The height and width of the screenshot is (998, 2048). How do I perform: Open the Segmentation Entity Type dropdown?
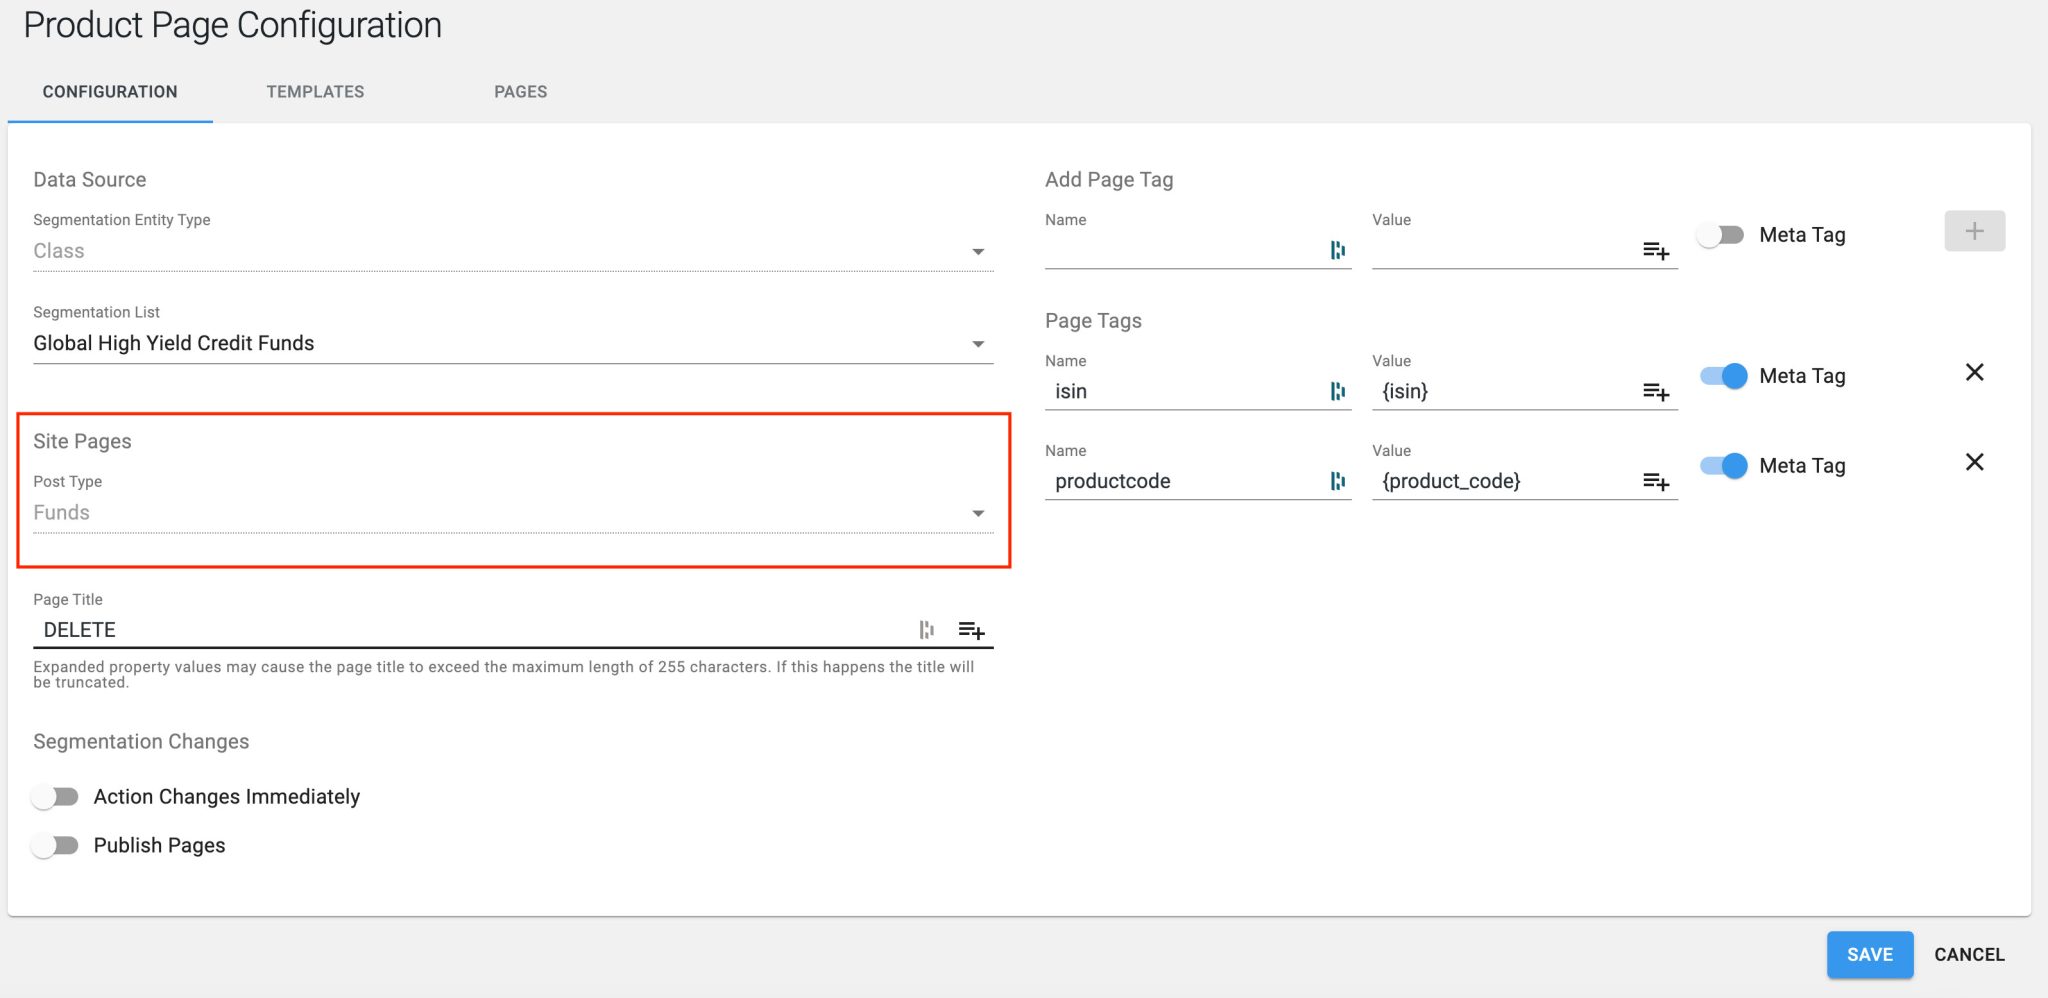click(x=979, y=251)
